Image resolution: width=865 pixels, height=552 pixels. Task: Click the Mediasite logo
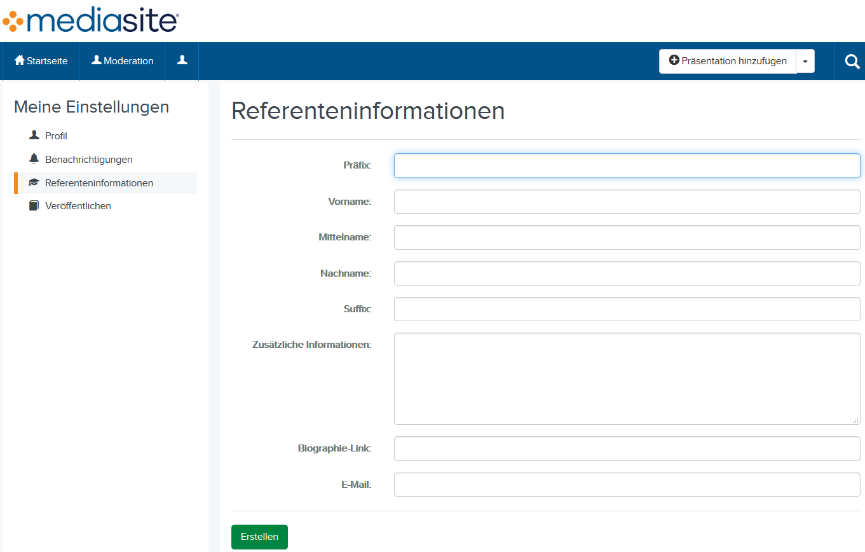coord(90,19)
